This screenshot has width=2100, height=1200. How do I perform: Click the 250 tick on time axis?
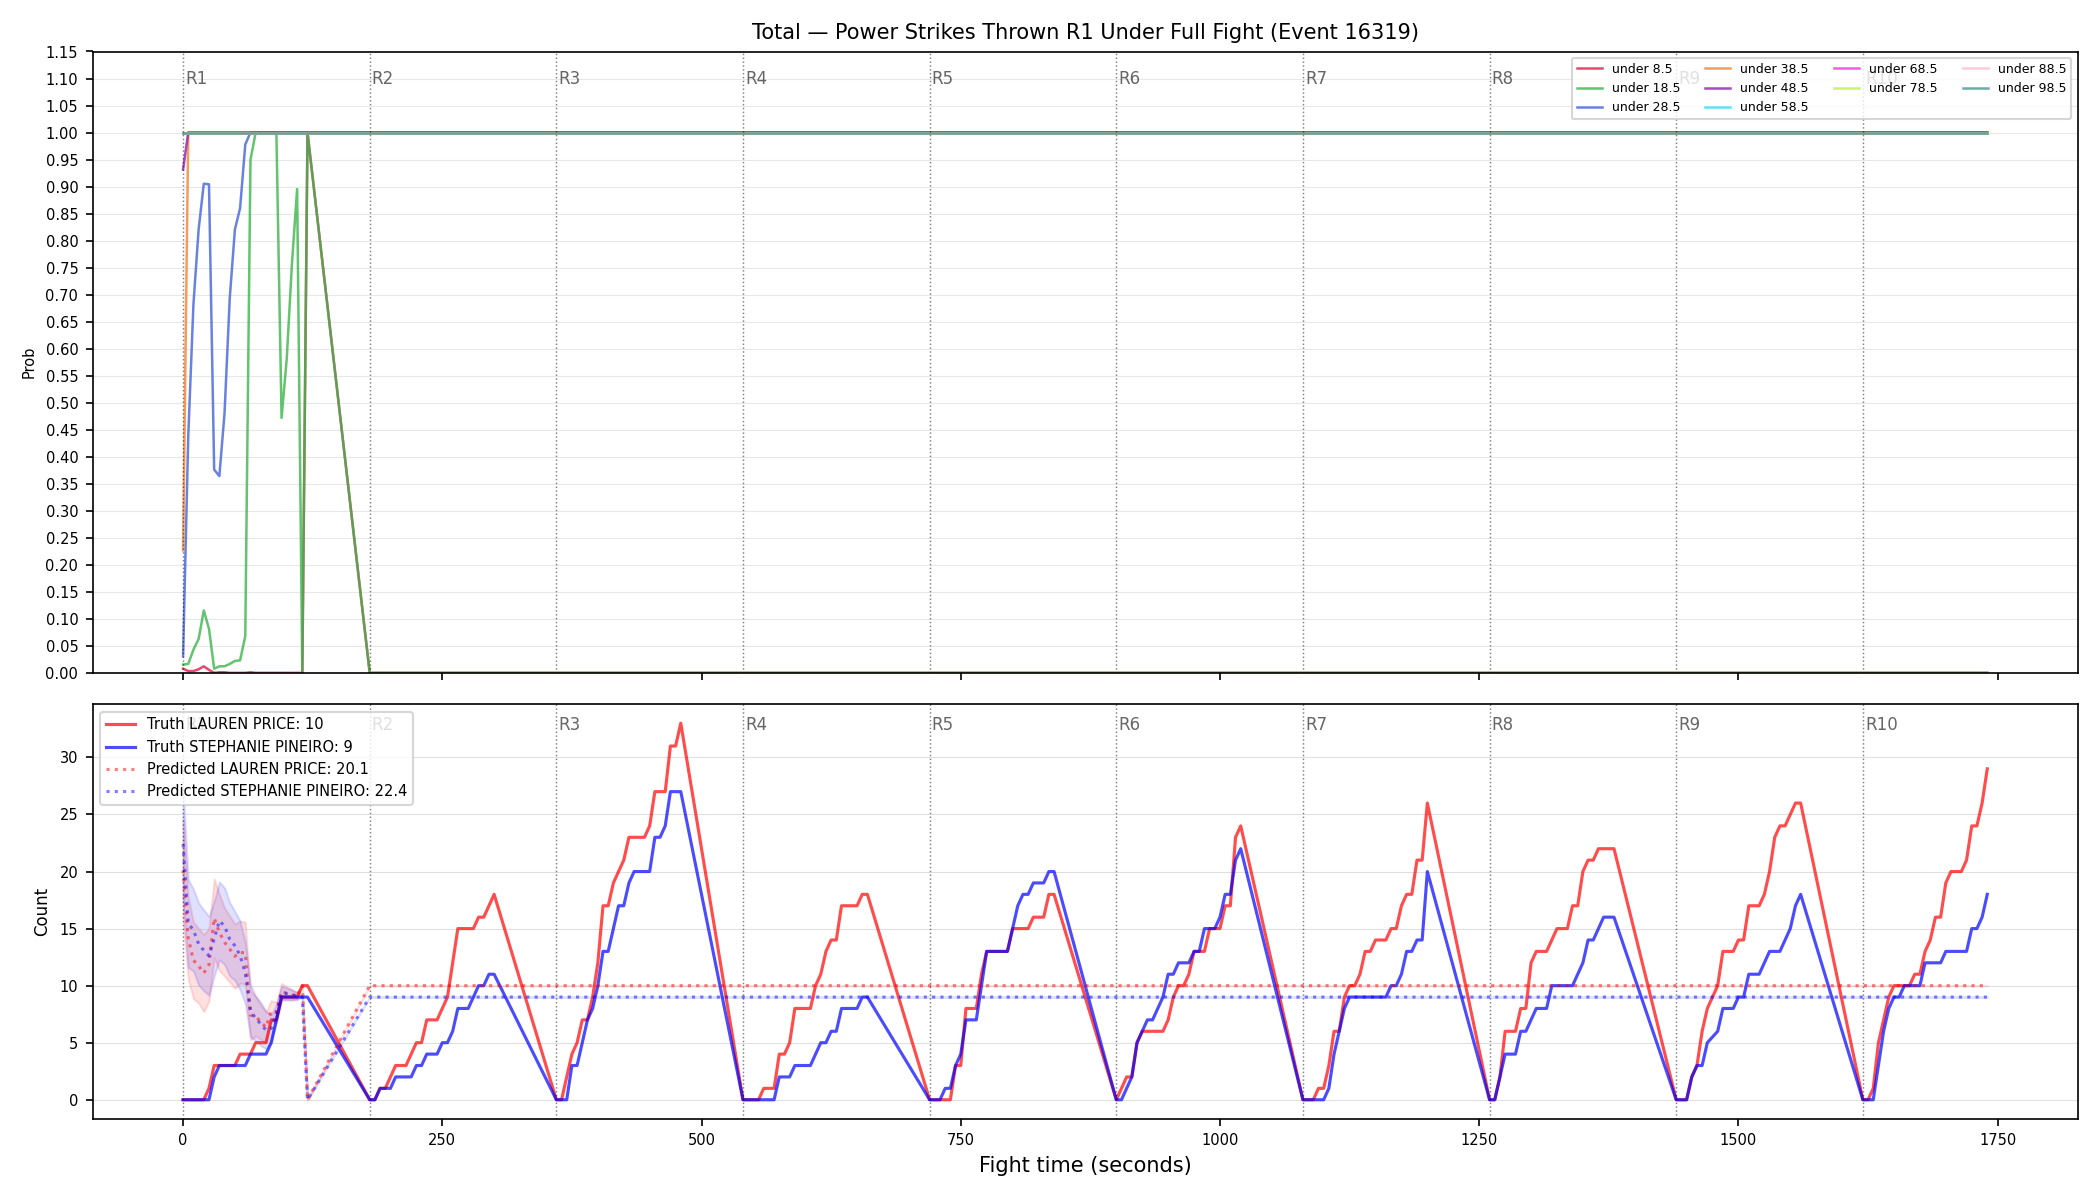pyautogui.click(x=441, y=1139)
